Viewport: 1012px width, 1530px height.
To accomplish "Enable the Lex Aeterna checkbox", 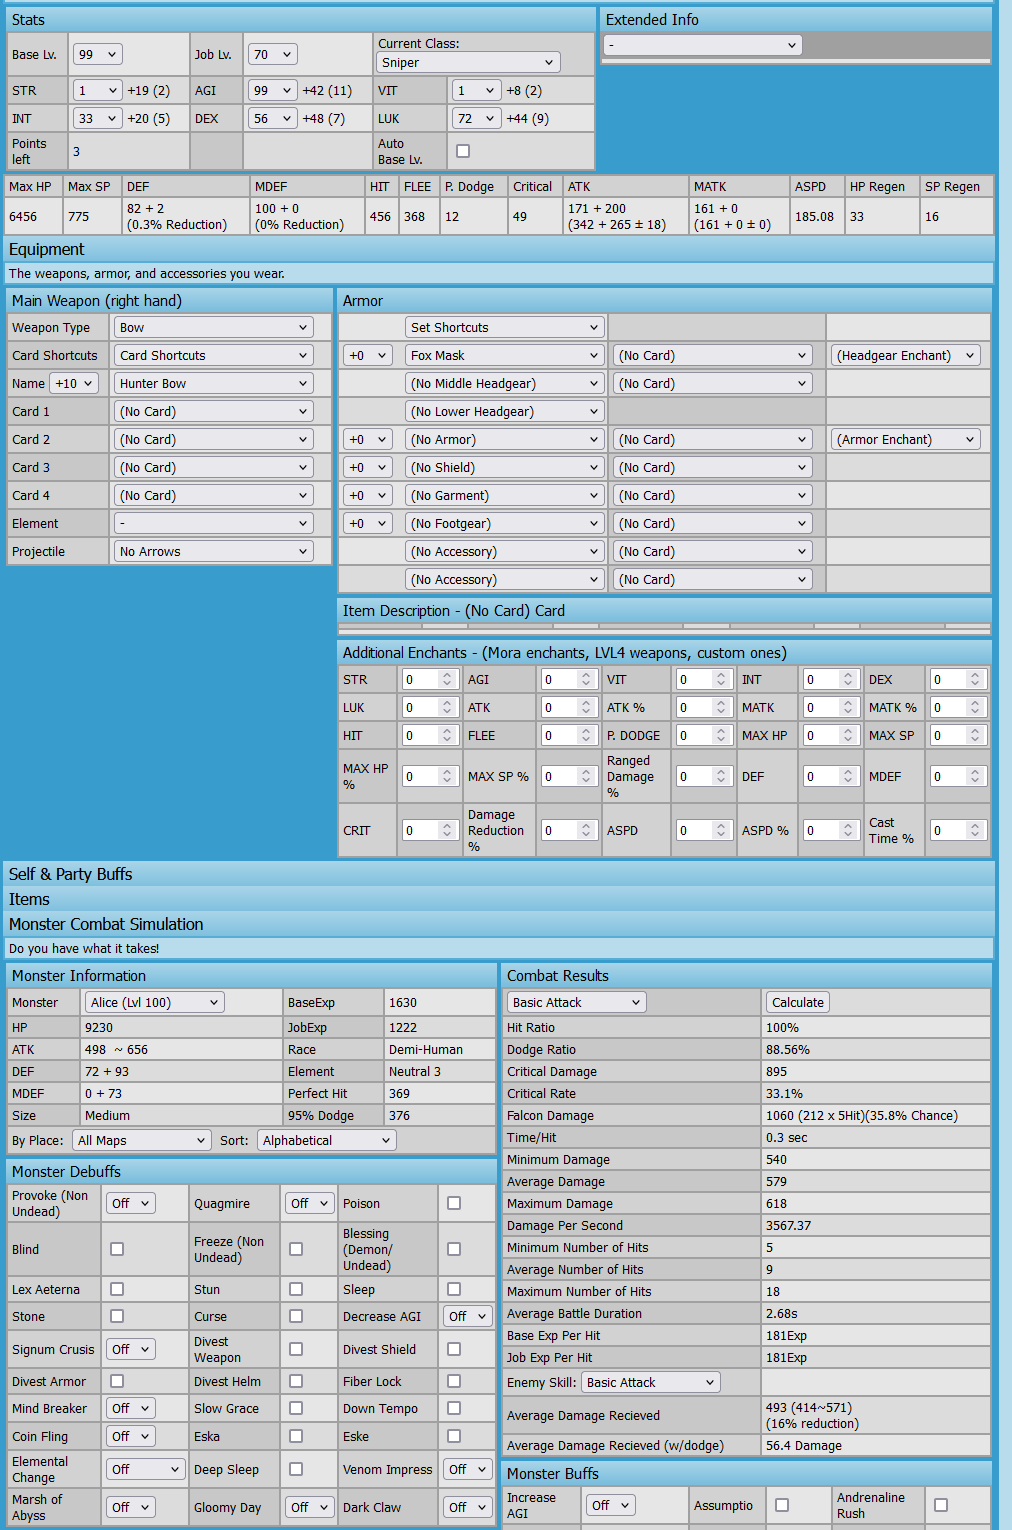I will point(117,1289).
